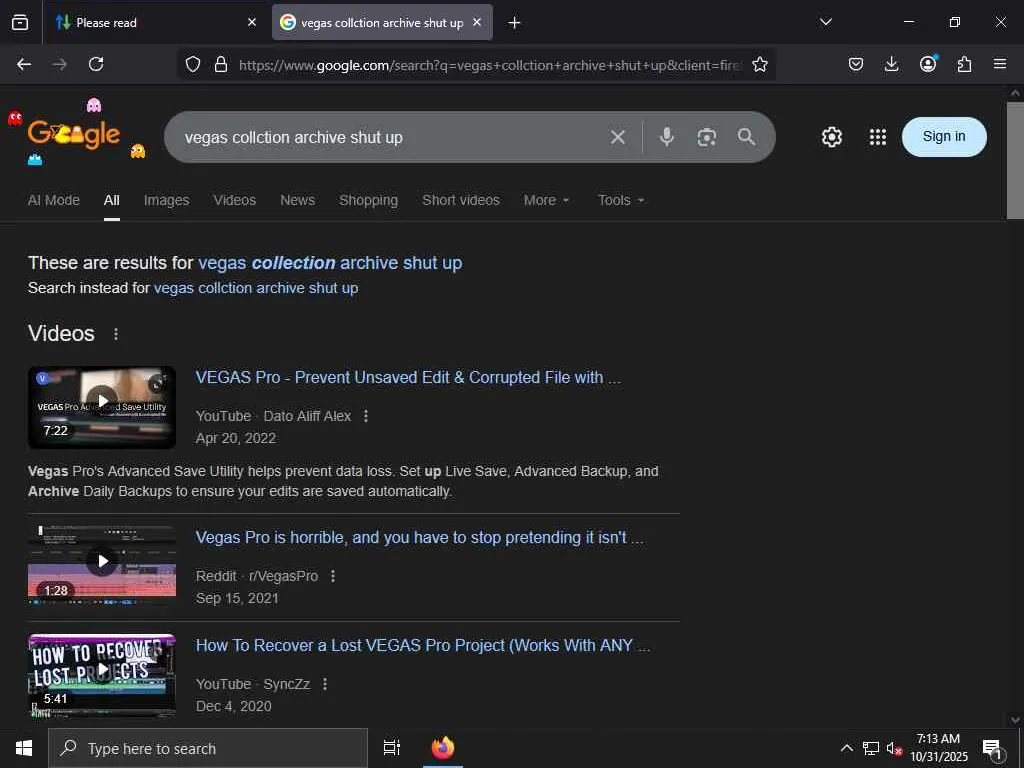Search by image with Google Lens
1024x768 pixels.
pyautogui.click(x=707, y=137)
